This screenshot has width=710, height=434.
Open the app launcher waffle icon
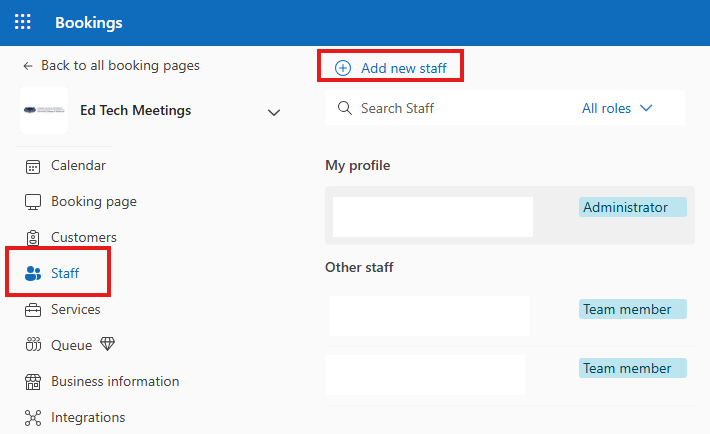[22, 22]
